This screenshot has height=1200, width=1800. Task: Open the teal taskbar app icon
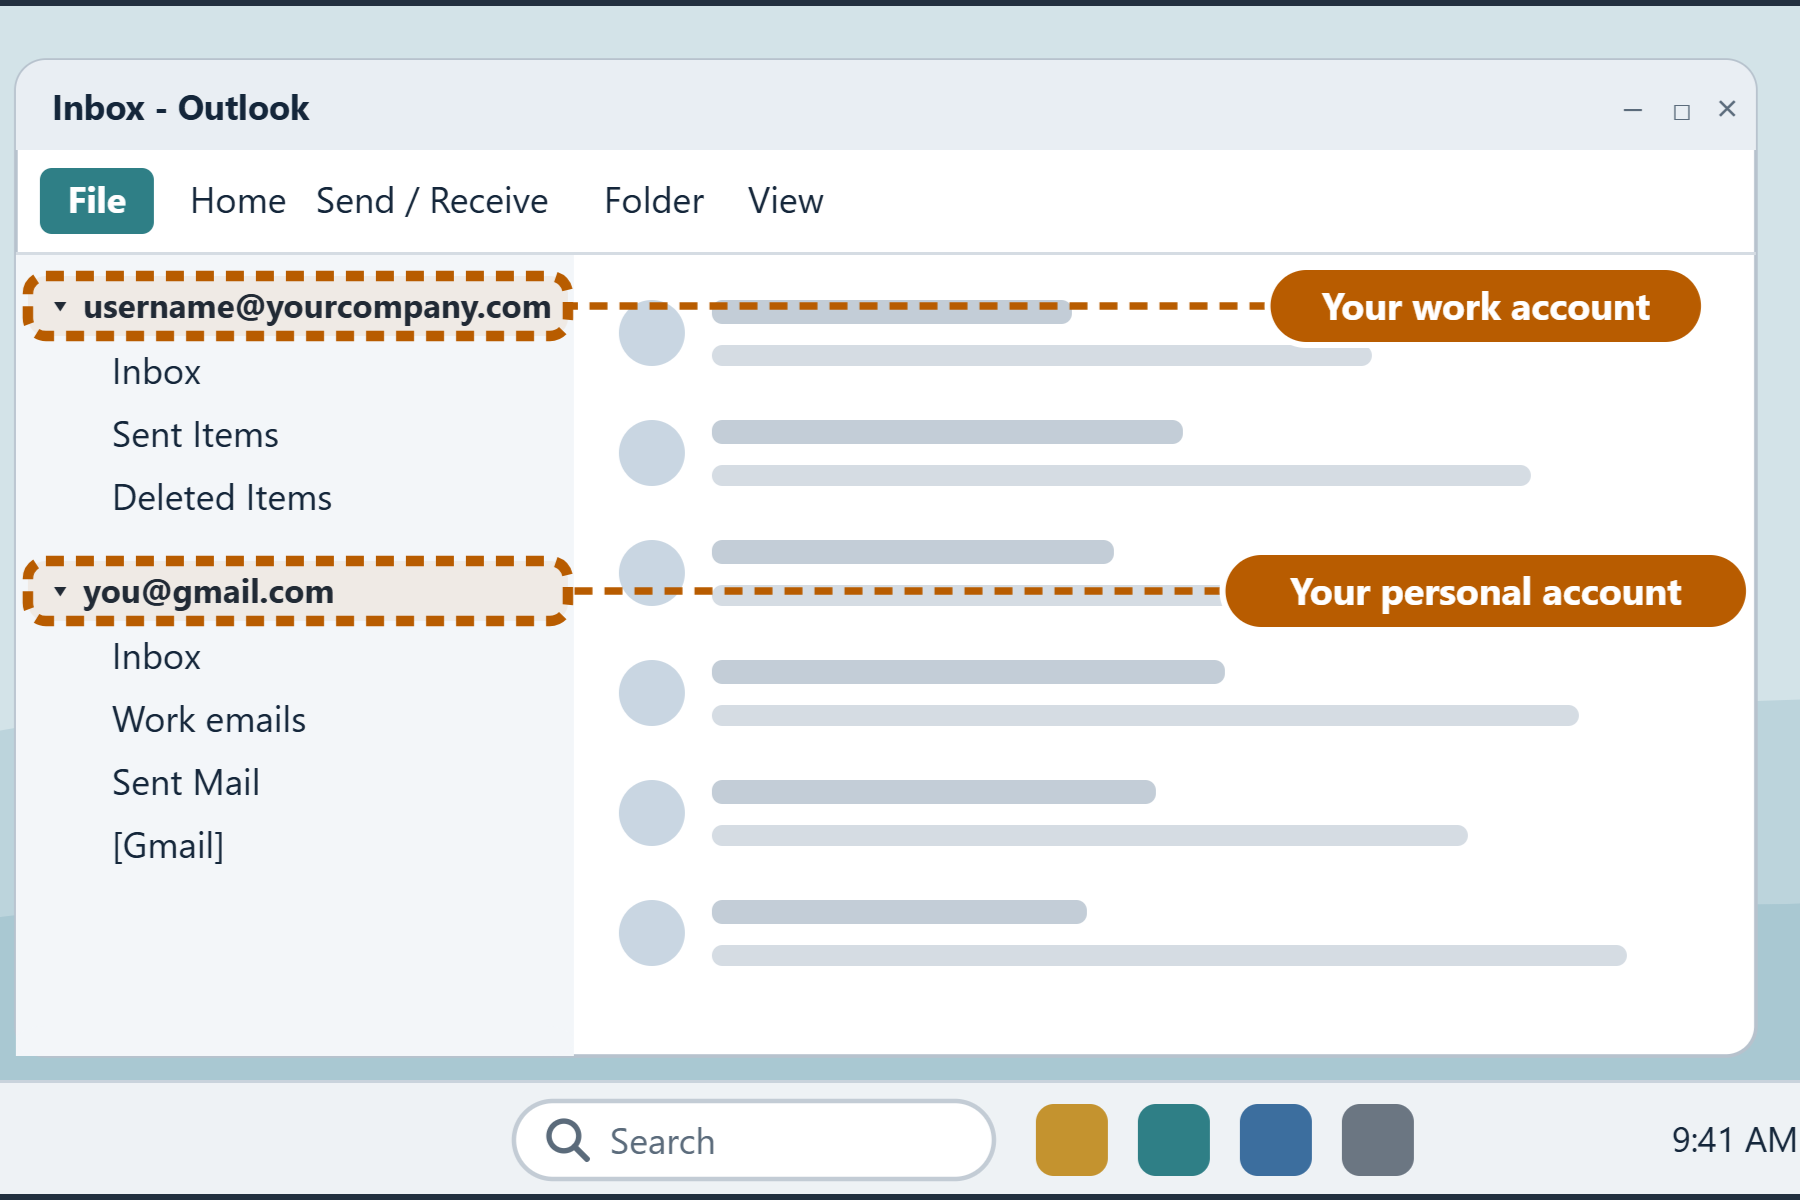click(1174, 1140)
